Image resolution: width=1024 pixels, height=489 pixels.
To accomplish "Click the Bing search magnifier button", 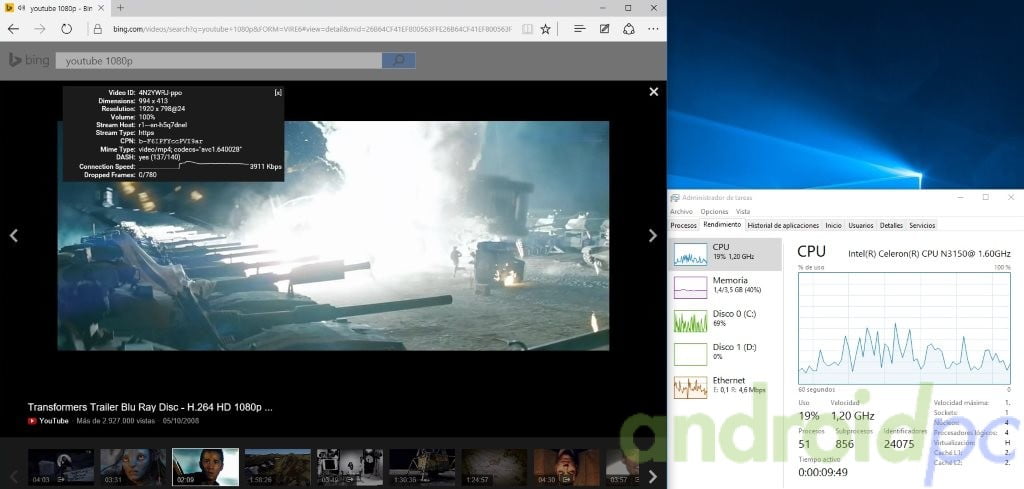I will coord(398,61).
